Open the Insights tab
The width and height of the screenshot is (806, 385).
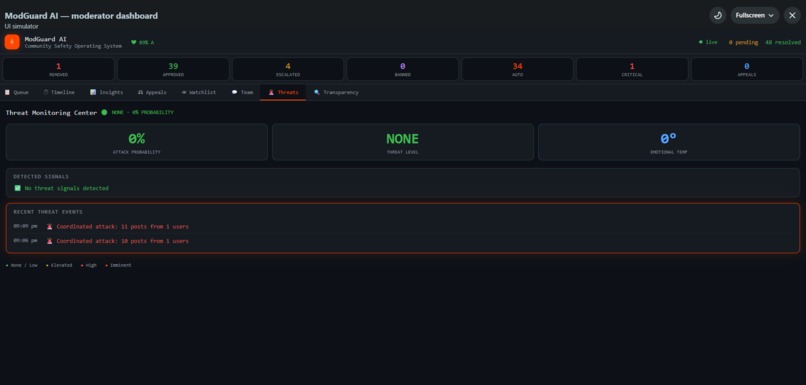[106, 93]
